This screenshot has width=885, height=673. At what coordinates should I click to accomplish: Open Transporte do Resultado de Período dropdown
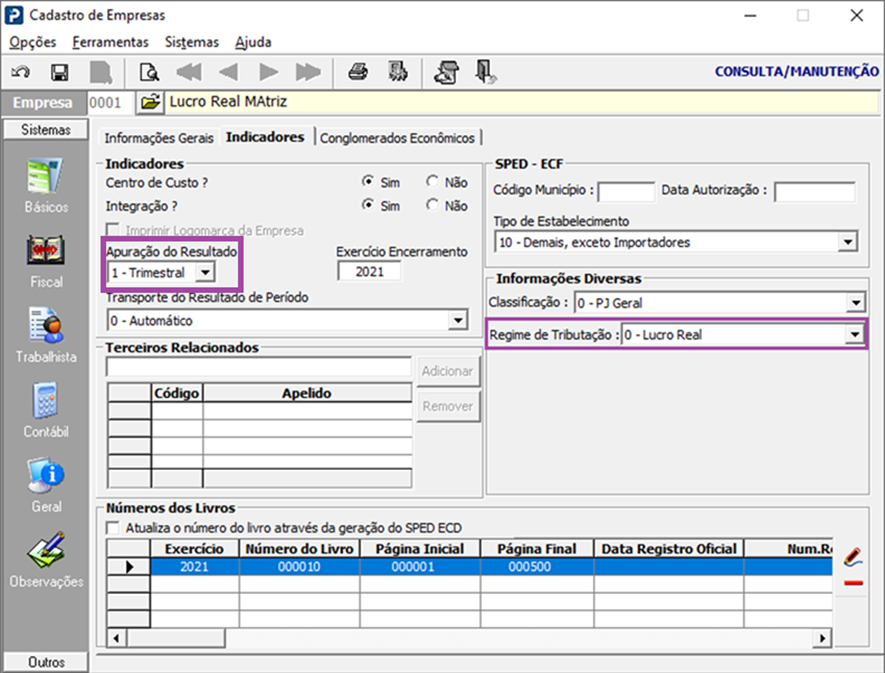pos(458,321)
